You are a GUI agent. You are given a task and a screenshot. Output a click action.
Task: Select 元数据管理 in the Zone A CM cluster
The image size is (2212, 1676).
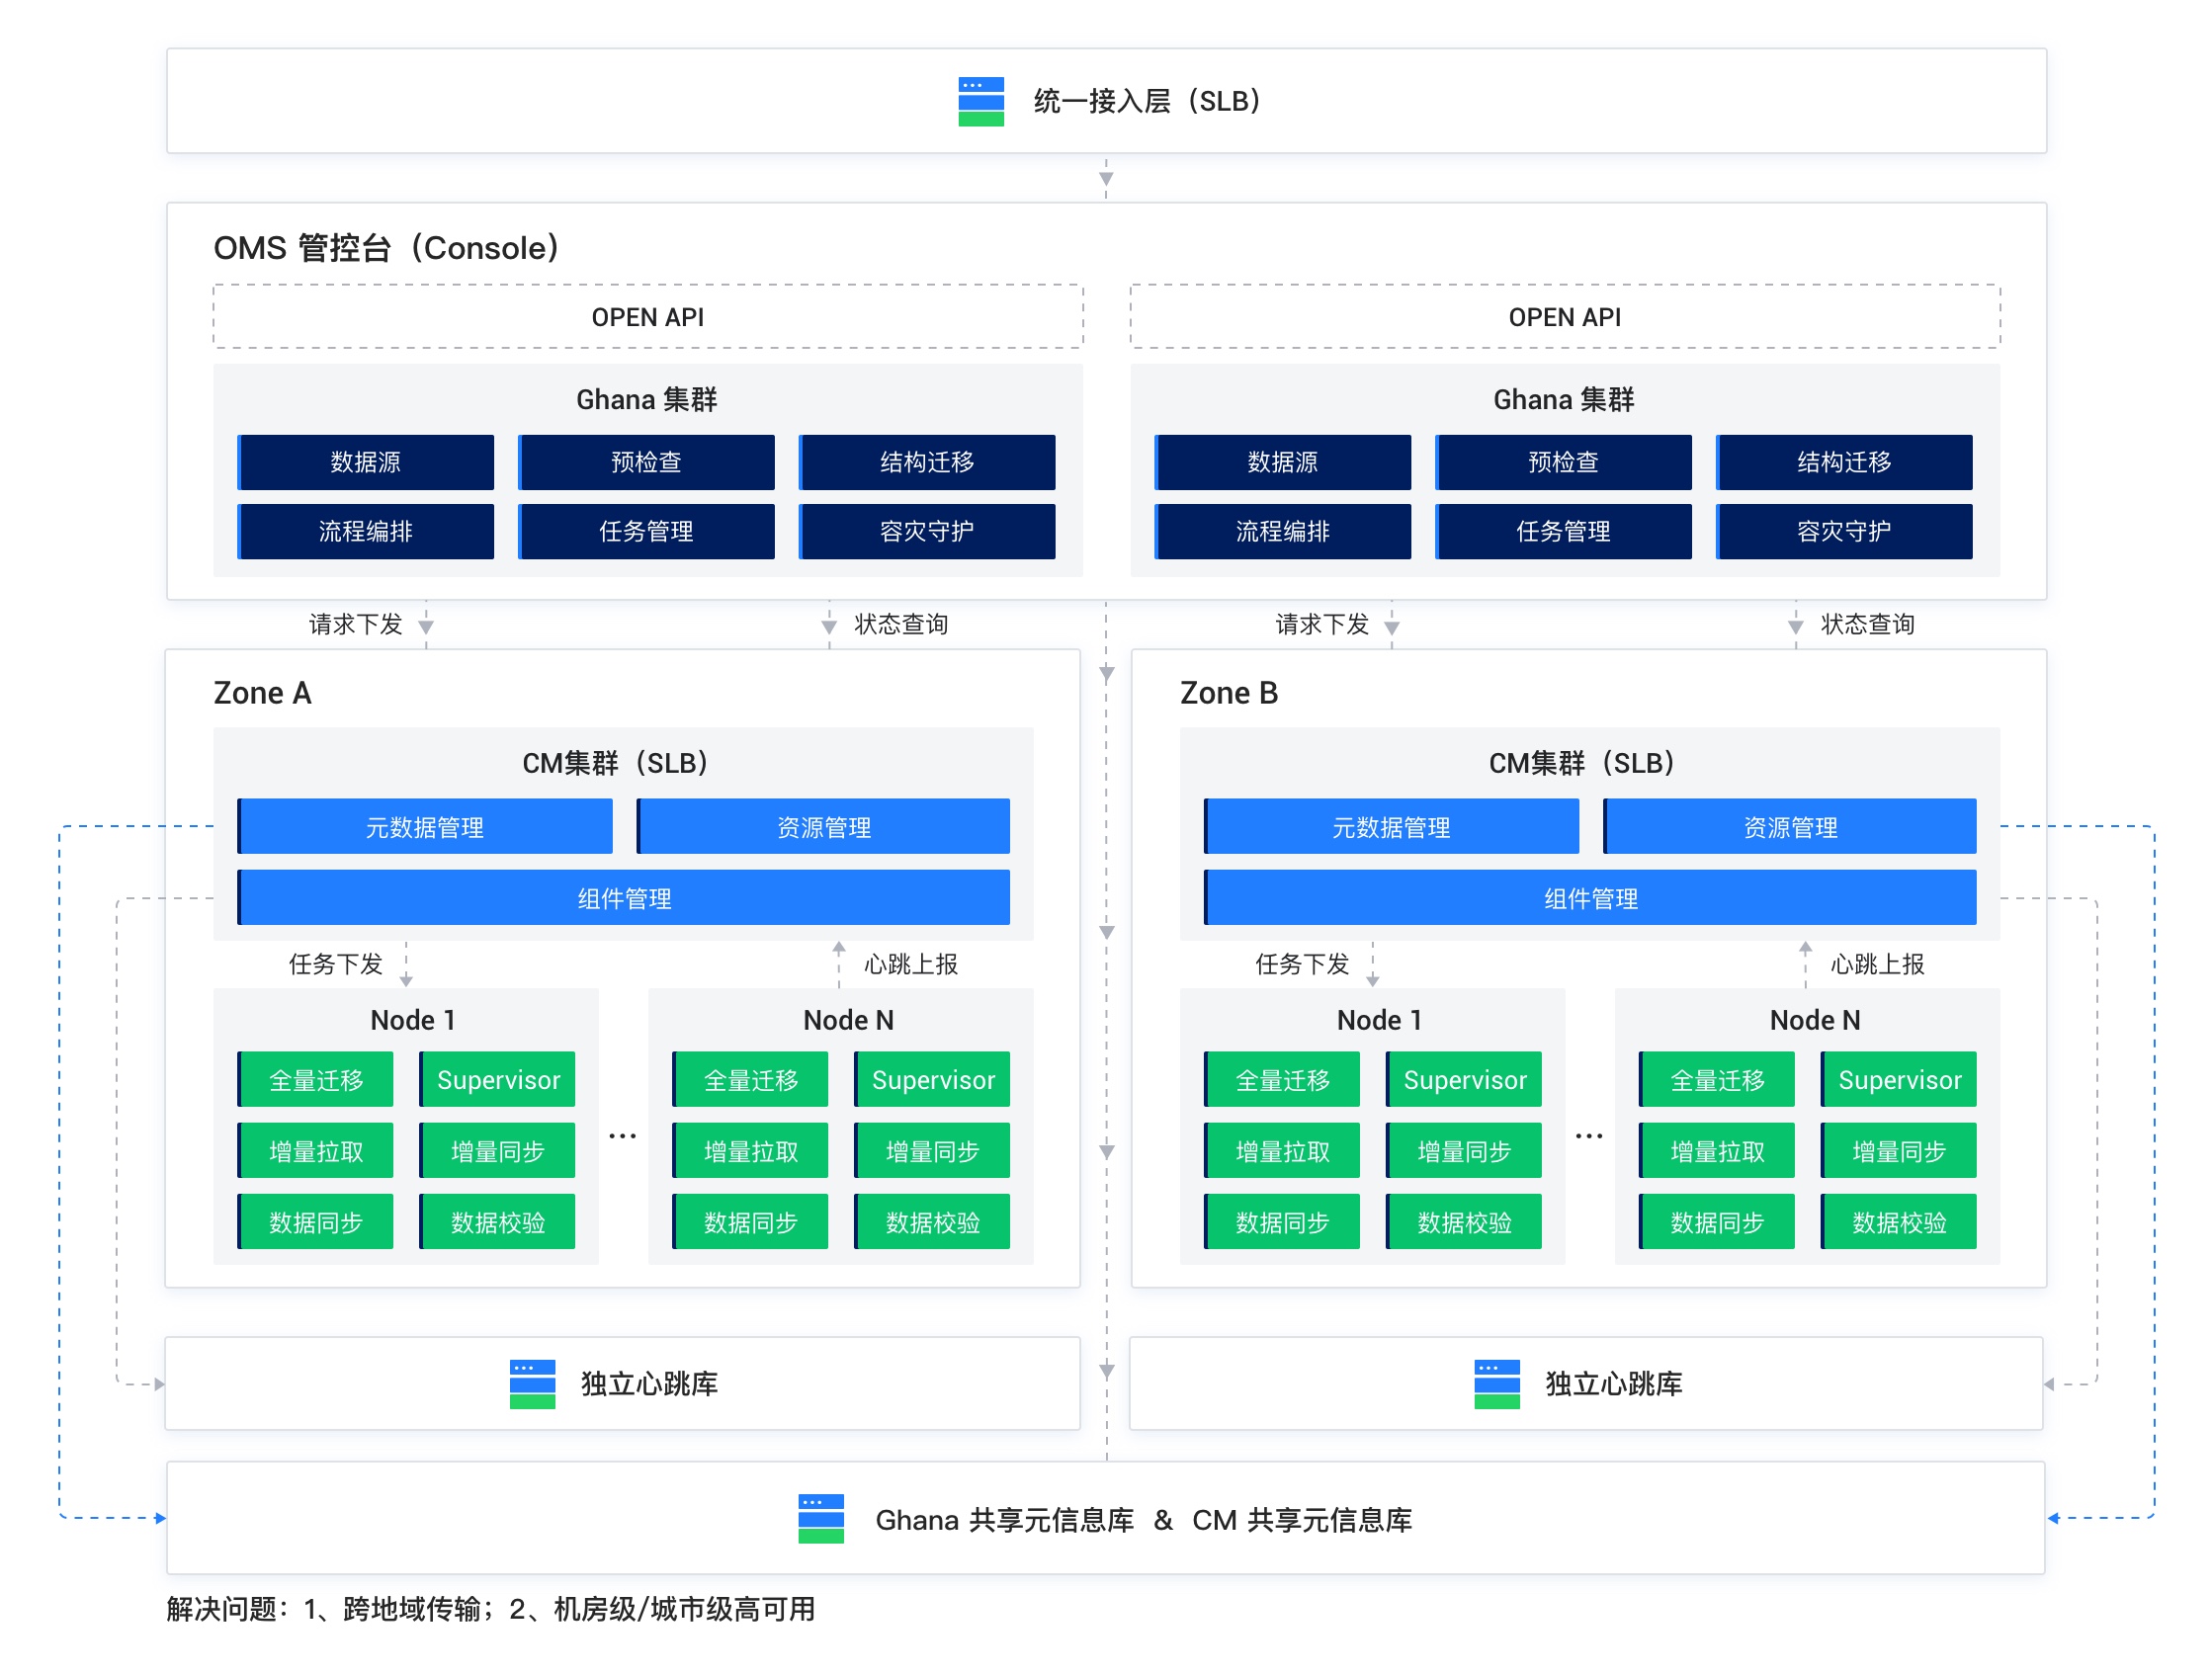(424, 826)
